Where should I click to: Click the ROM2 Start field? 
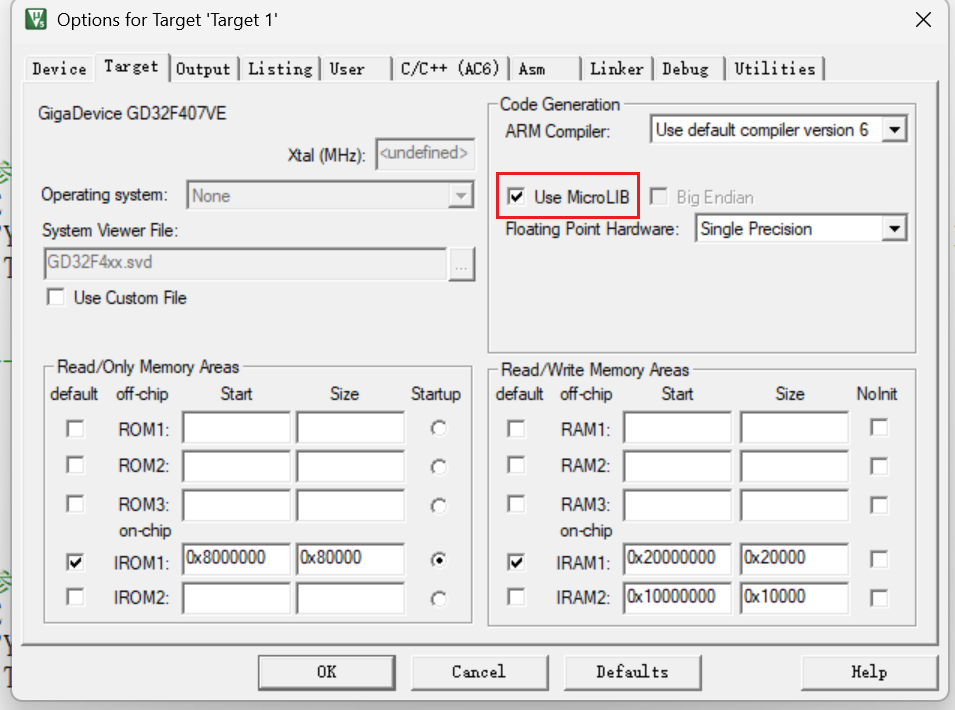tap(236, 466)
